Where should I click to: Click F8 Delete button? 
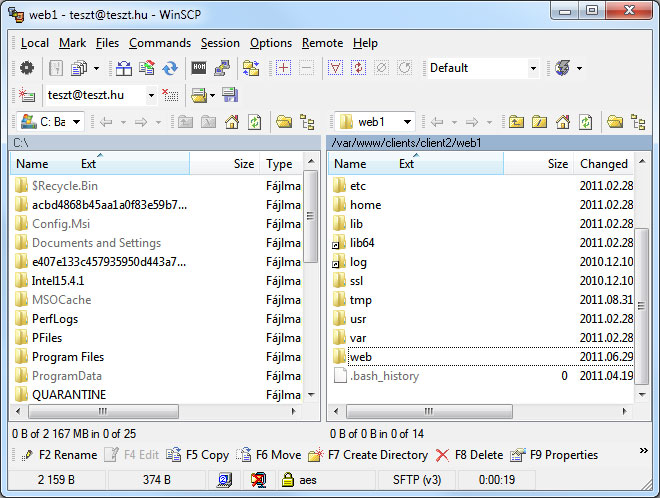pos(469,455)
